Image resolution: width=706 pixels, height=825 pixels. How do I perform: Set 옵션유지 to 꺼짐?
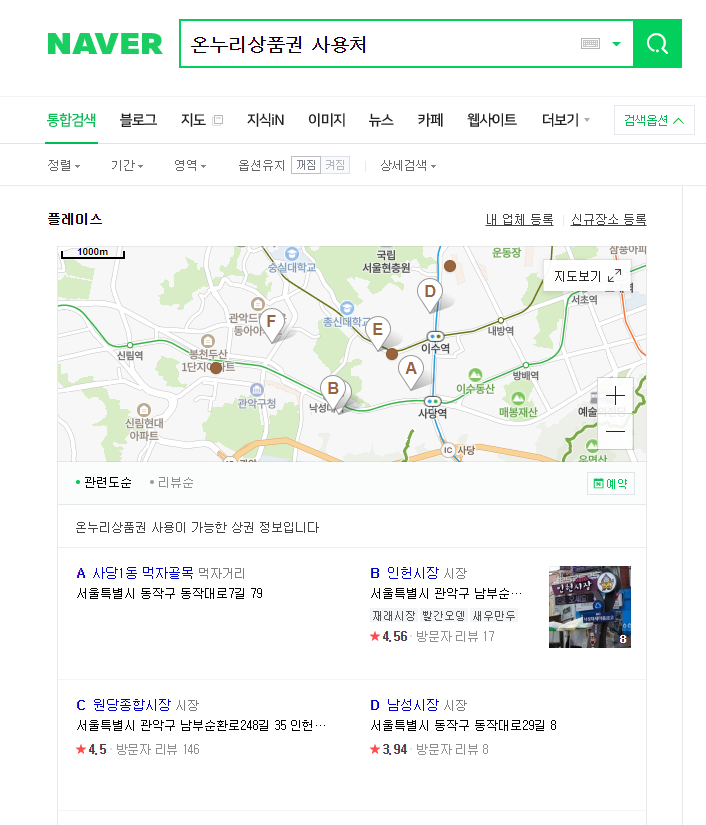click(306, 165)
